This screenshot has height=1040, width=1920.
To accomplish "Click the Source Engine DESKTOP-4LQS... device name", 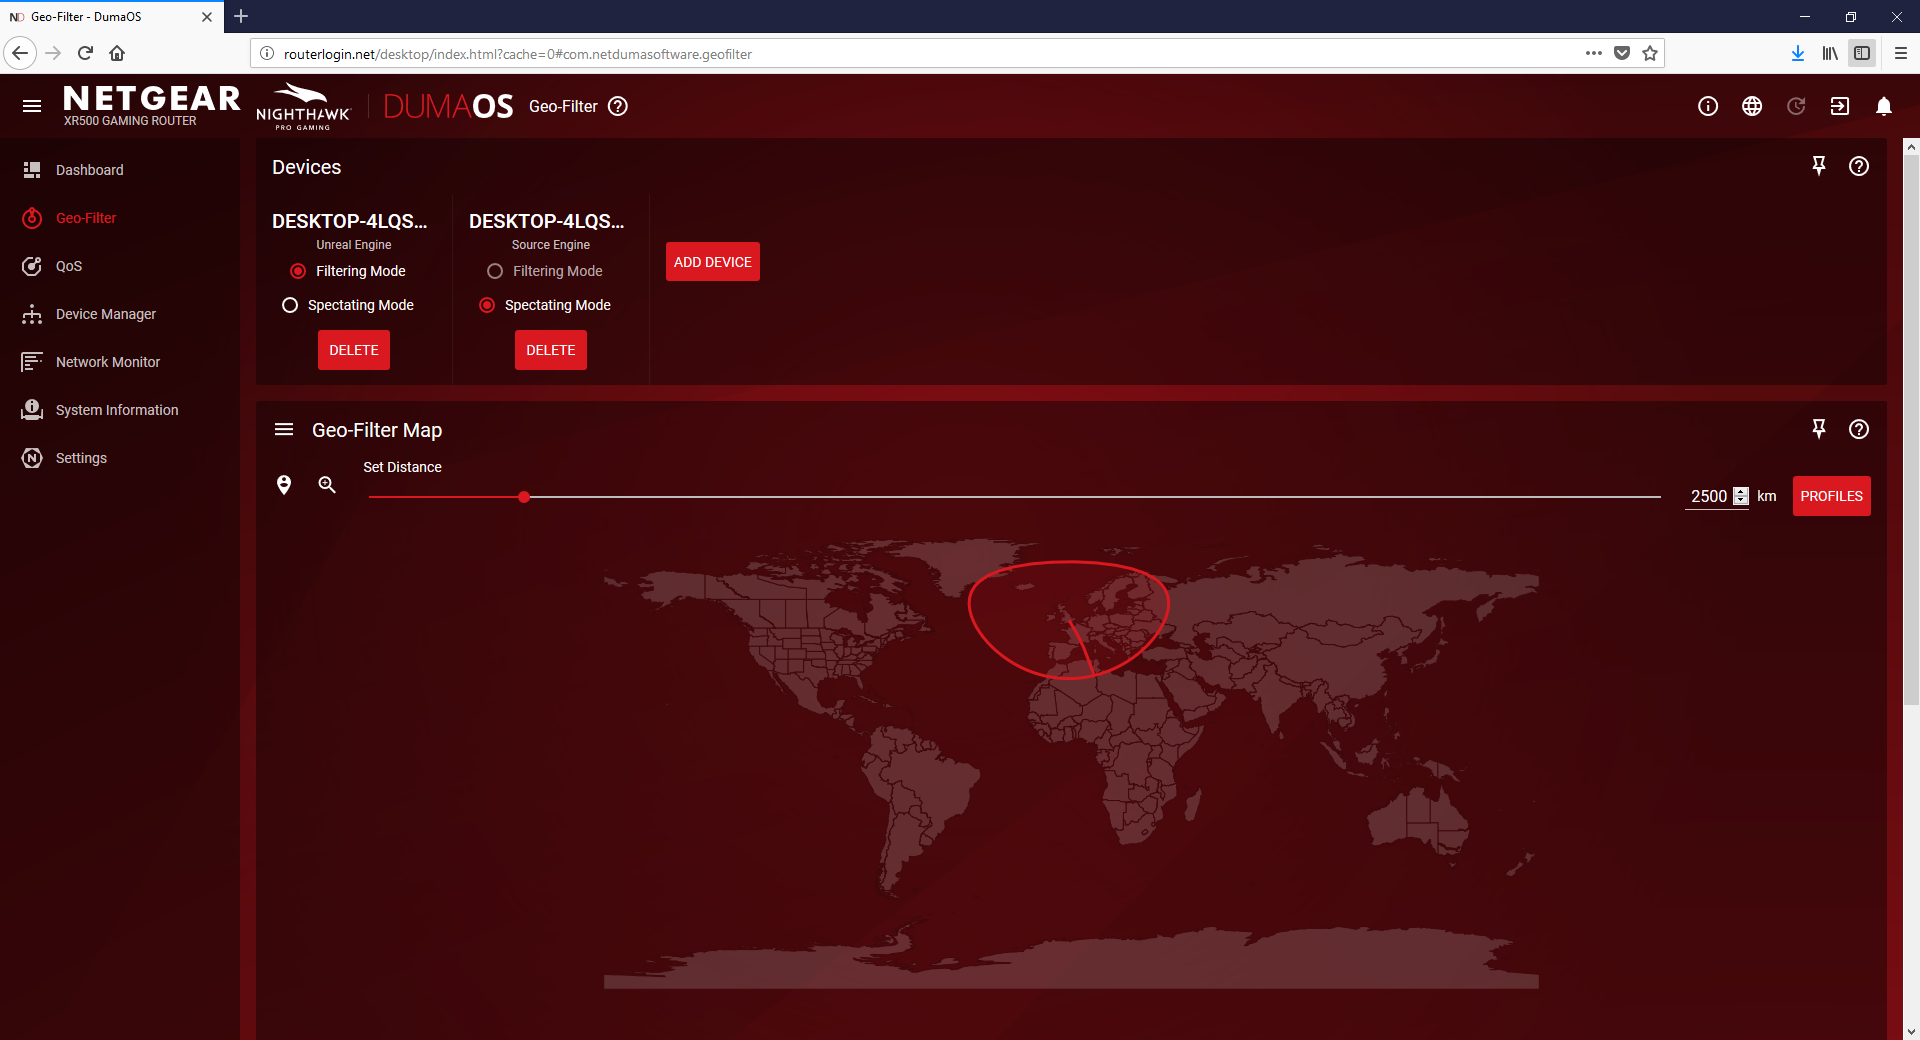I will pyautogui.click(x=547, y=221).
